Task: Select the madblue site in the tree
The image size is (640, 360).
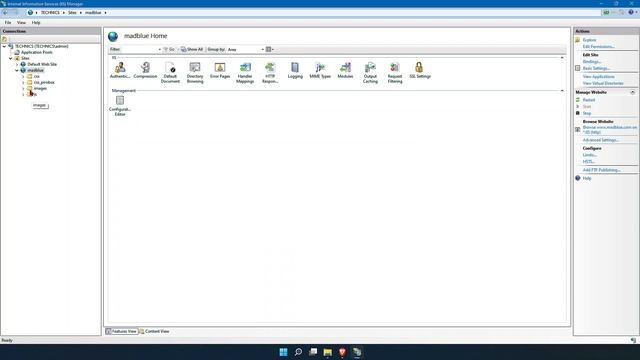Action: point(36,70)
